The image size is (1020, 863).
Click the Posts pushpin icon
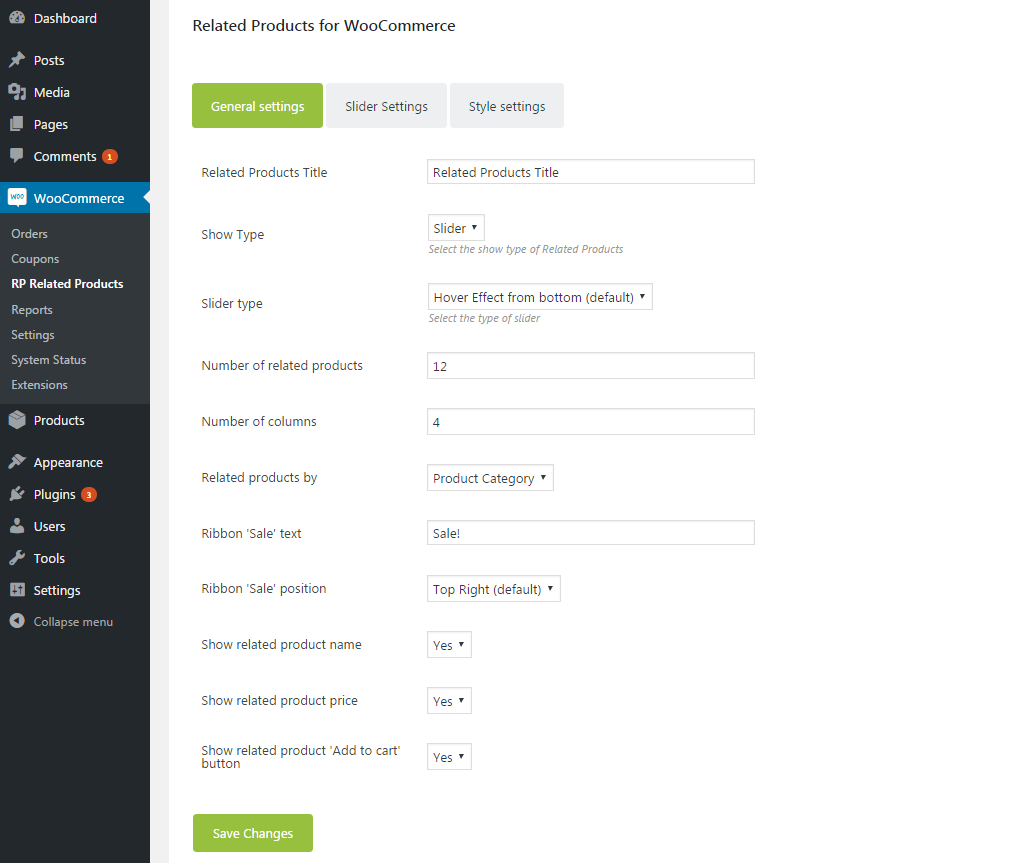17,60
